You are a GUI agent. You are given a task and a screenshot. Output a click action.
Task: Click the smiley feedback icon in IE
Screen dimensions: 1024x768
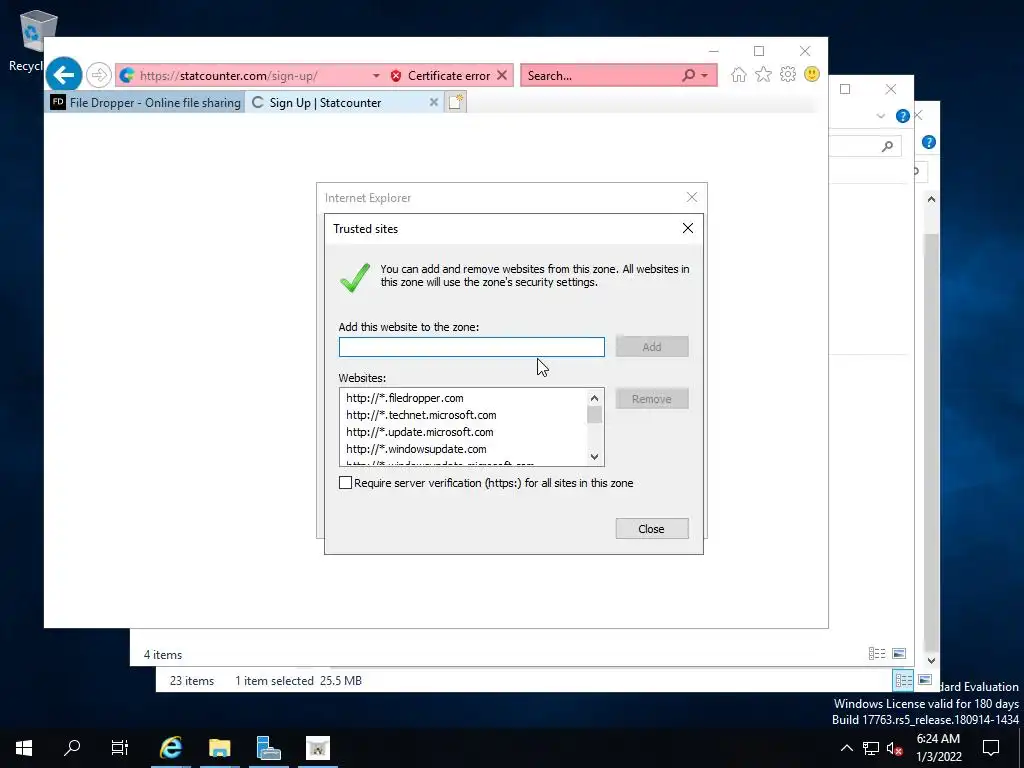click(x=812, y=74)
